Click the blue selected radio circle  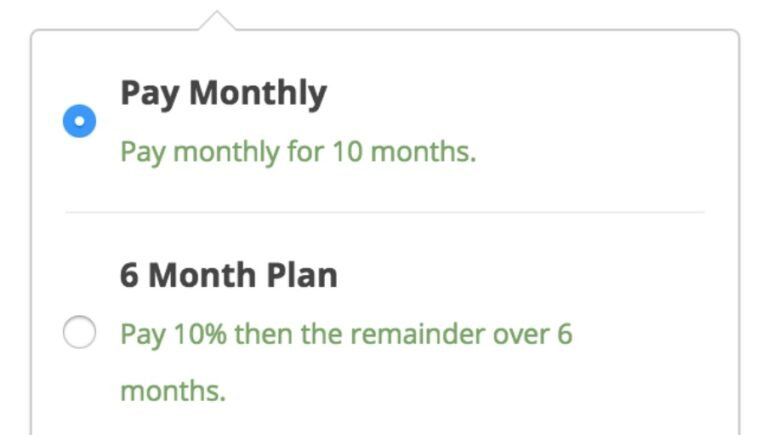[79, 123]
